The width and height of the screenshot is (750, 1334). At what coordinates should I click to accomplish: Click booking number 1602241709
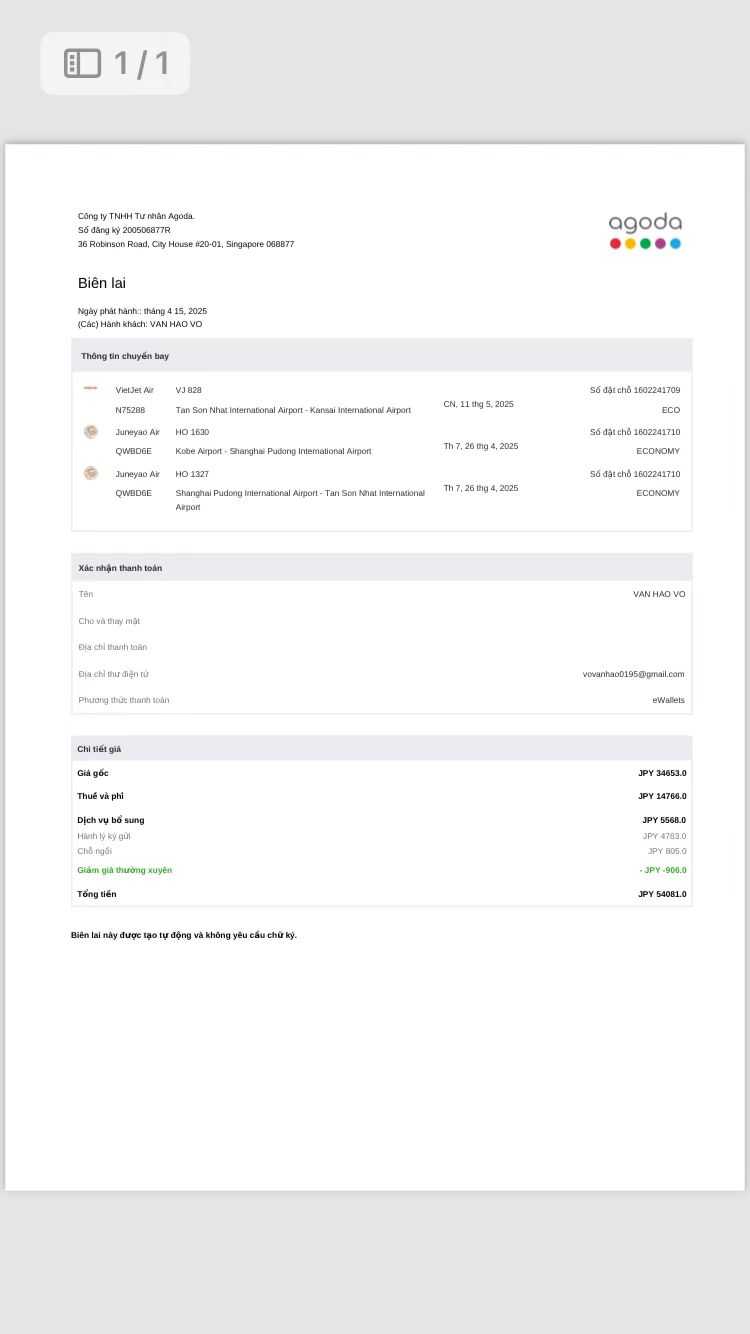pos(656,390)
